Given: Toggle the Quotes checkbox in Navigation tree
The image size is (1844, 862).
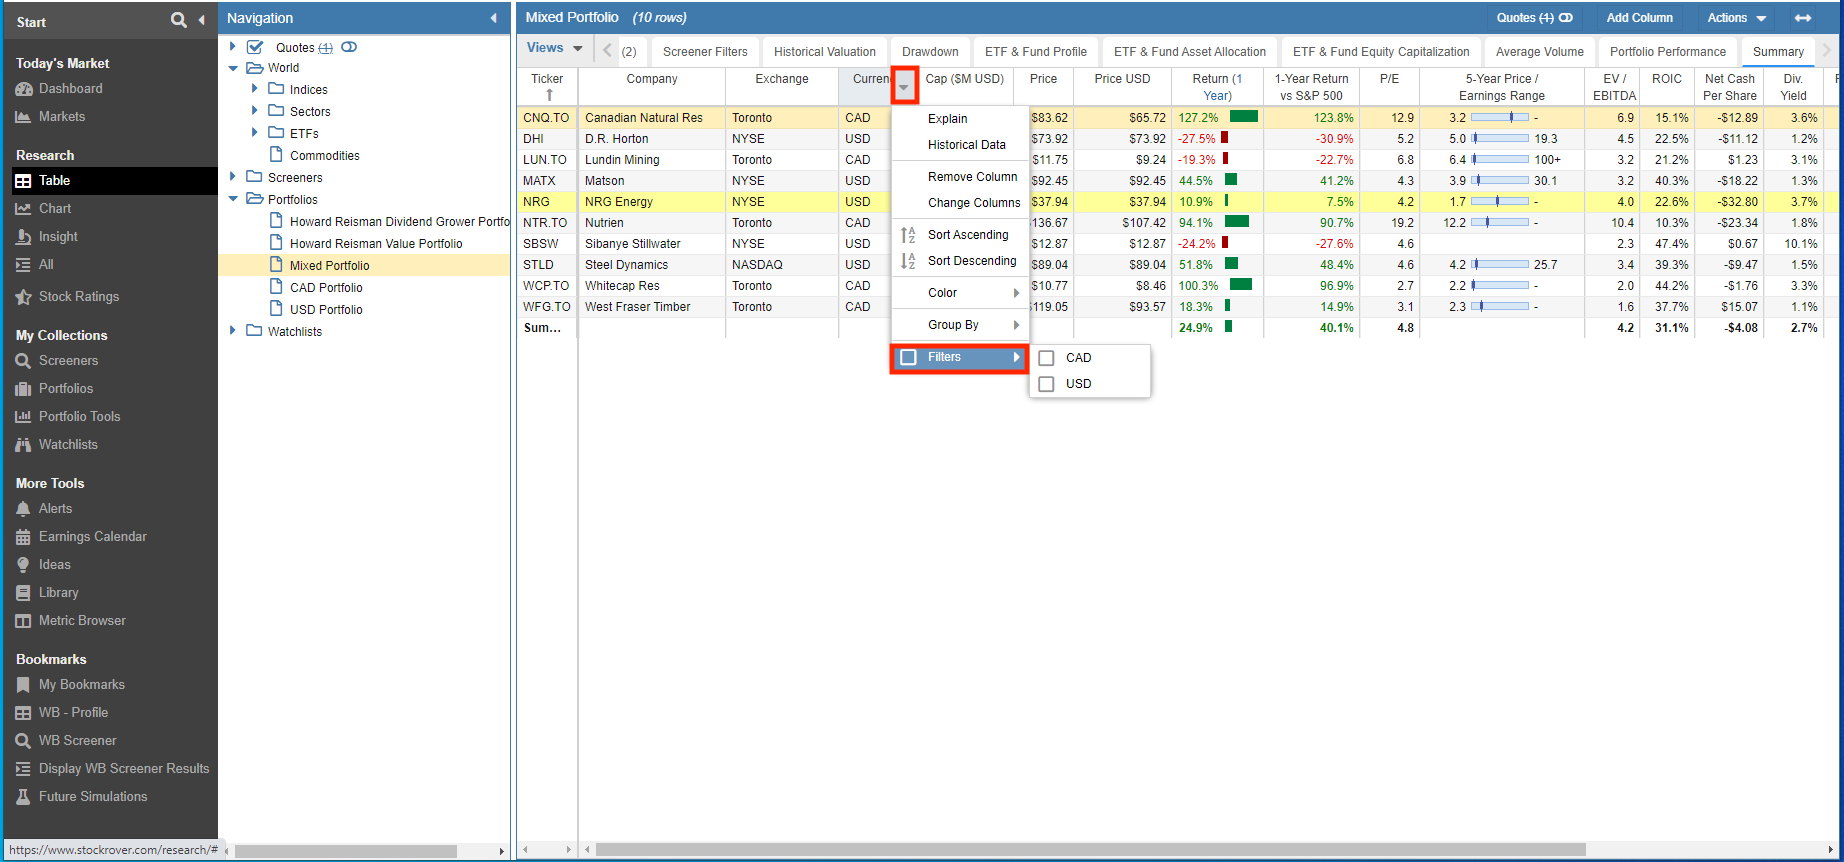Looking at the screenshot, I should [x=255, y=47].
